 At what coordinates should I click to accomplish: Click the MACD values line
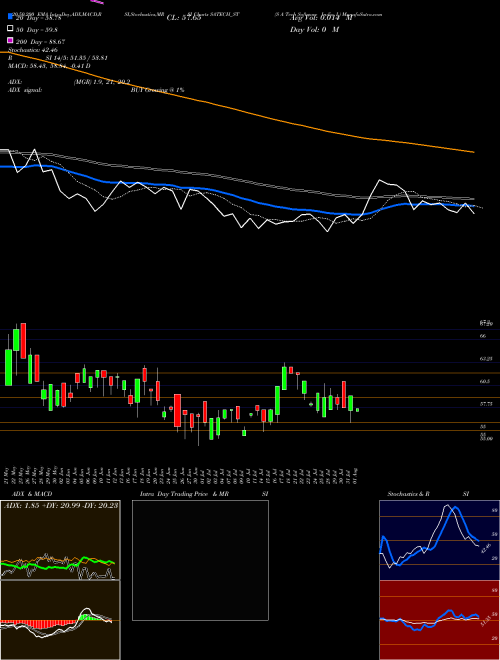click(49, 66)
